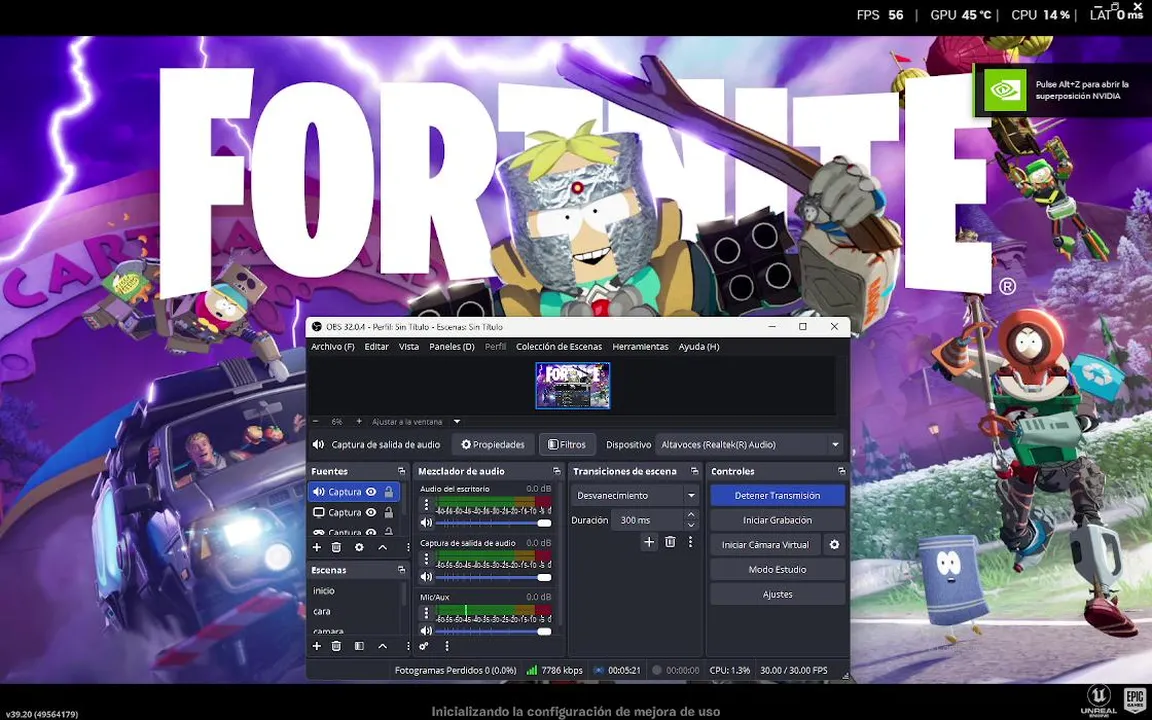Add a scene transition with plus icon

pyautogui.click(x=649, y=542)
